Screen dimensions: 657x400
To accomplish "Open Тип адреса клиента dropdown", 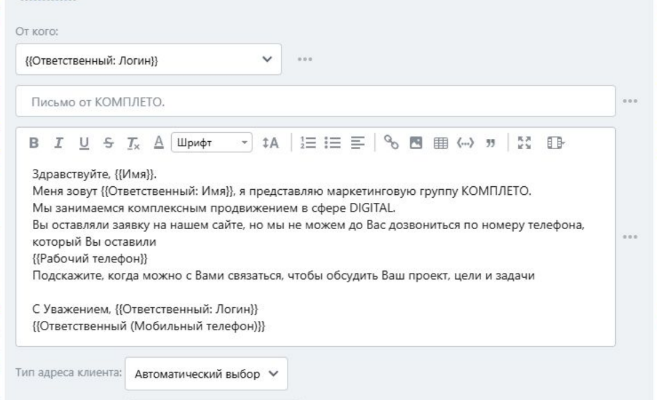I will [x=206, y=374].
